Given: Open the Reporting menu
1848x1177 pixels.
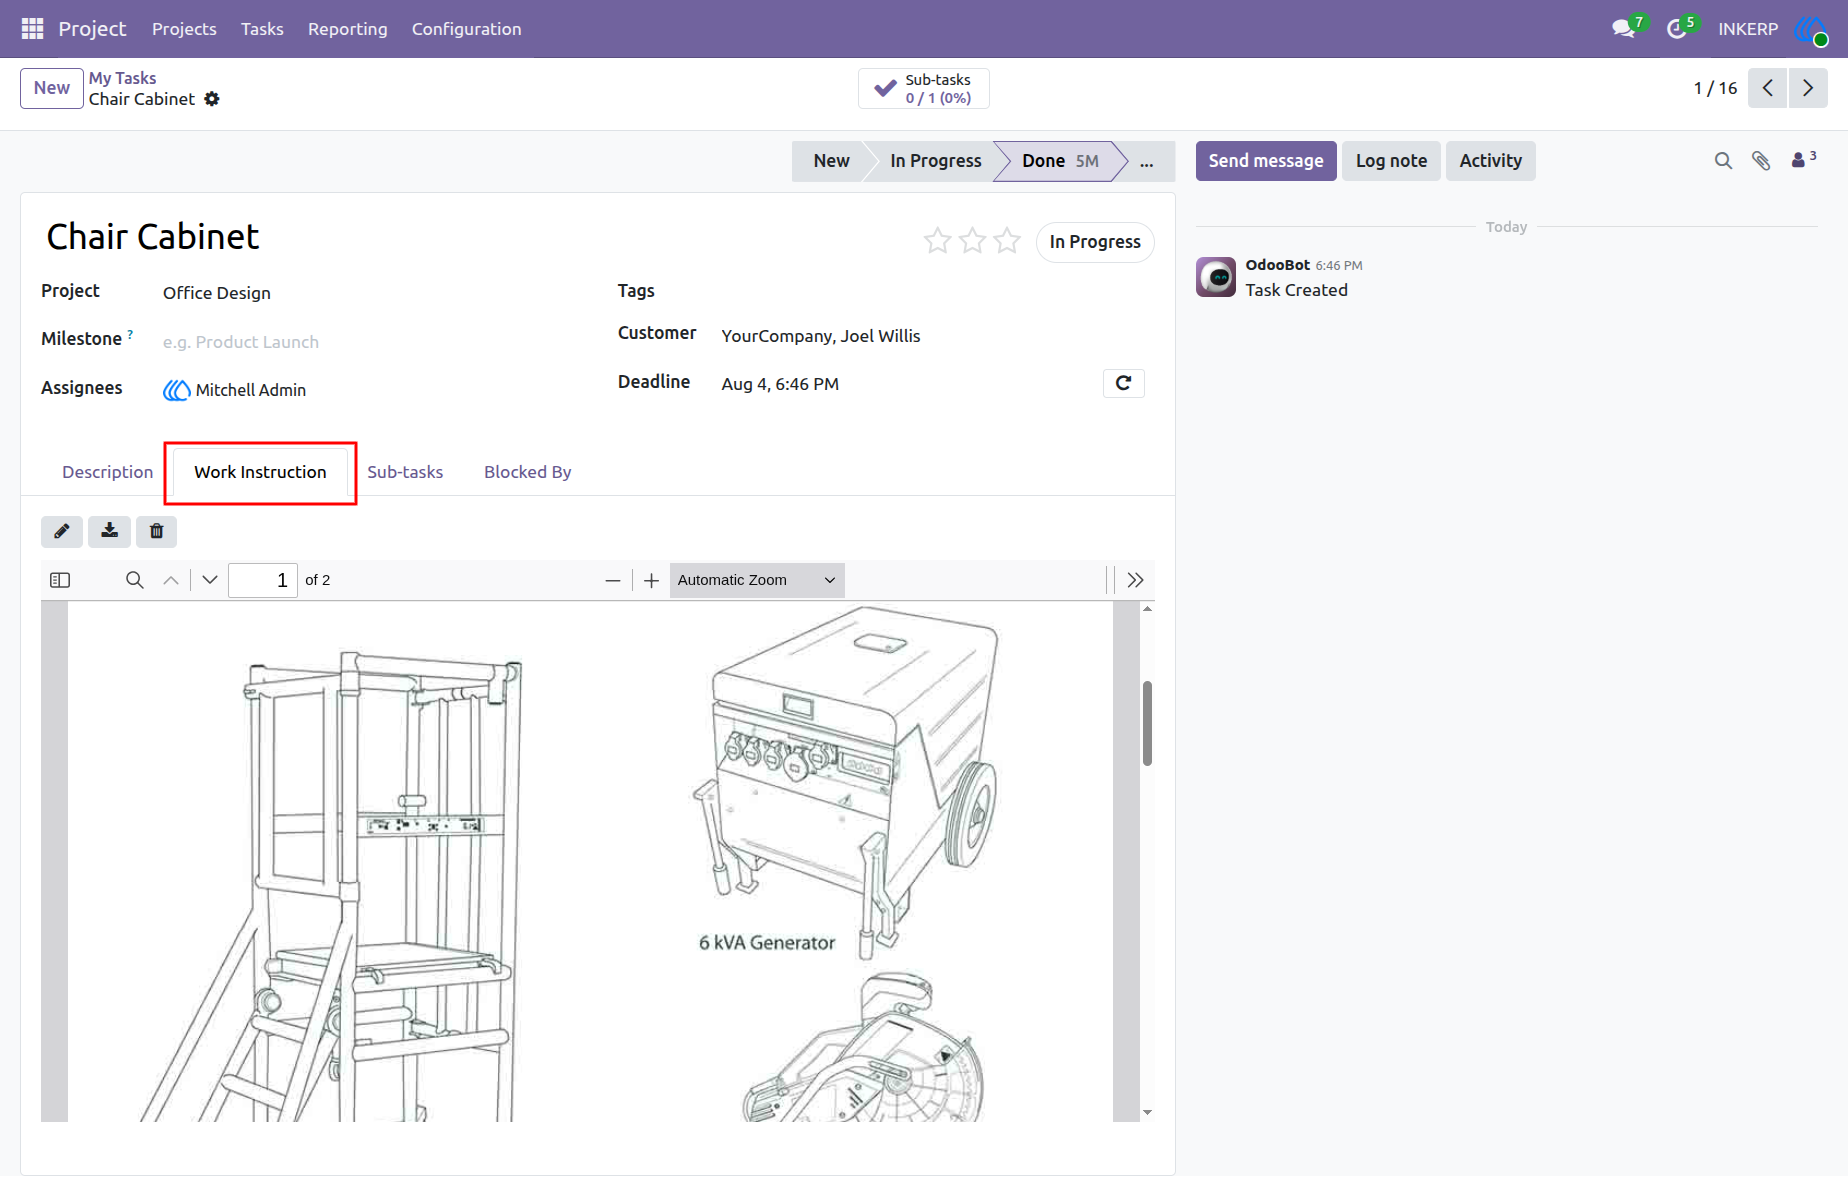Looking at the screenshot, I should pyautogui.click(x=348, y=29).
